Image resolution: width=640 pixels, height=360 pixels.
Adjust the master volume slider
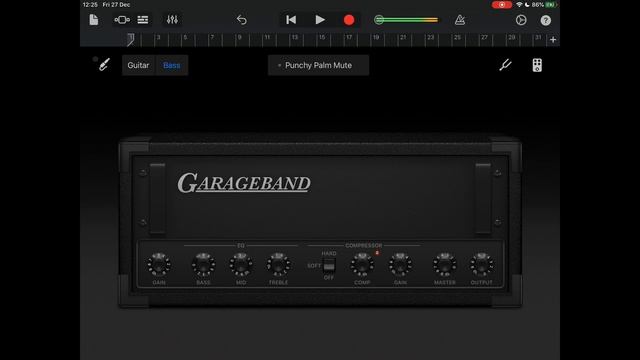tap(407, 20)
